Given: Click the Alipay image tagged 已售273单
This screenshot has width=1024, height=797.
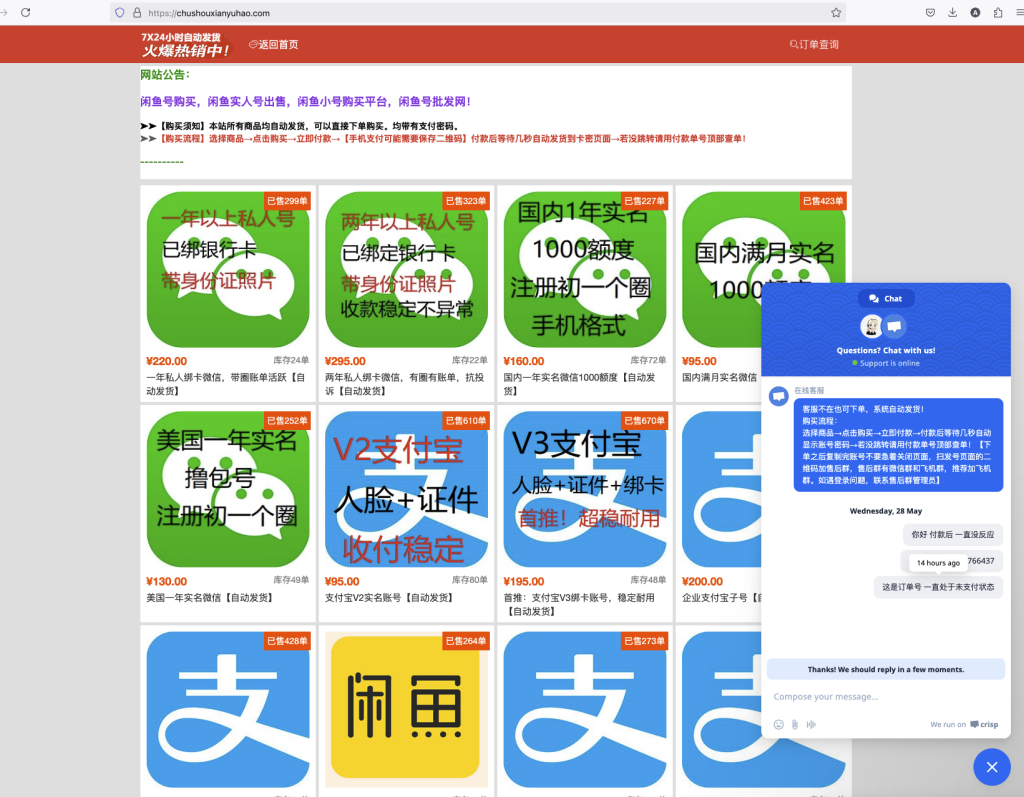Looking at the screenshot, I should [585, 709].
